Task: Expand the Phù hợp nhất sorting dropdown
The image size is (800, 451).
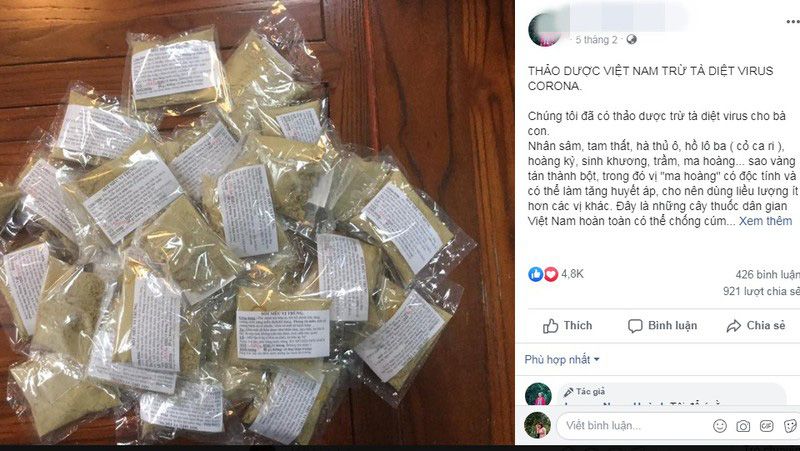Action: (x=562, y=360)
